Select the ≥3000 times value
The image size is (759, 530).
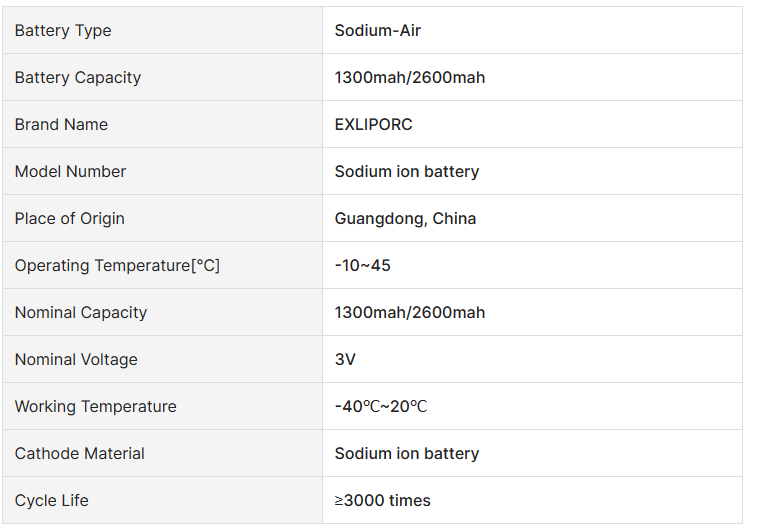(x=383, y=501)
